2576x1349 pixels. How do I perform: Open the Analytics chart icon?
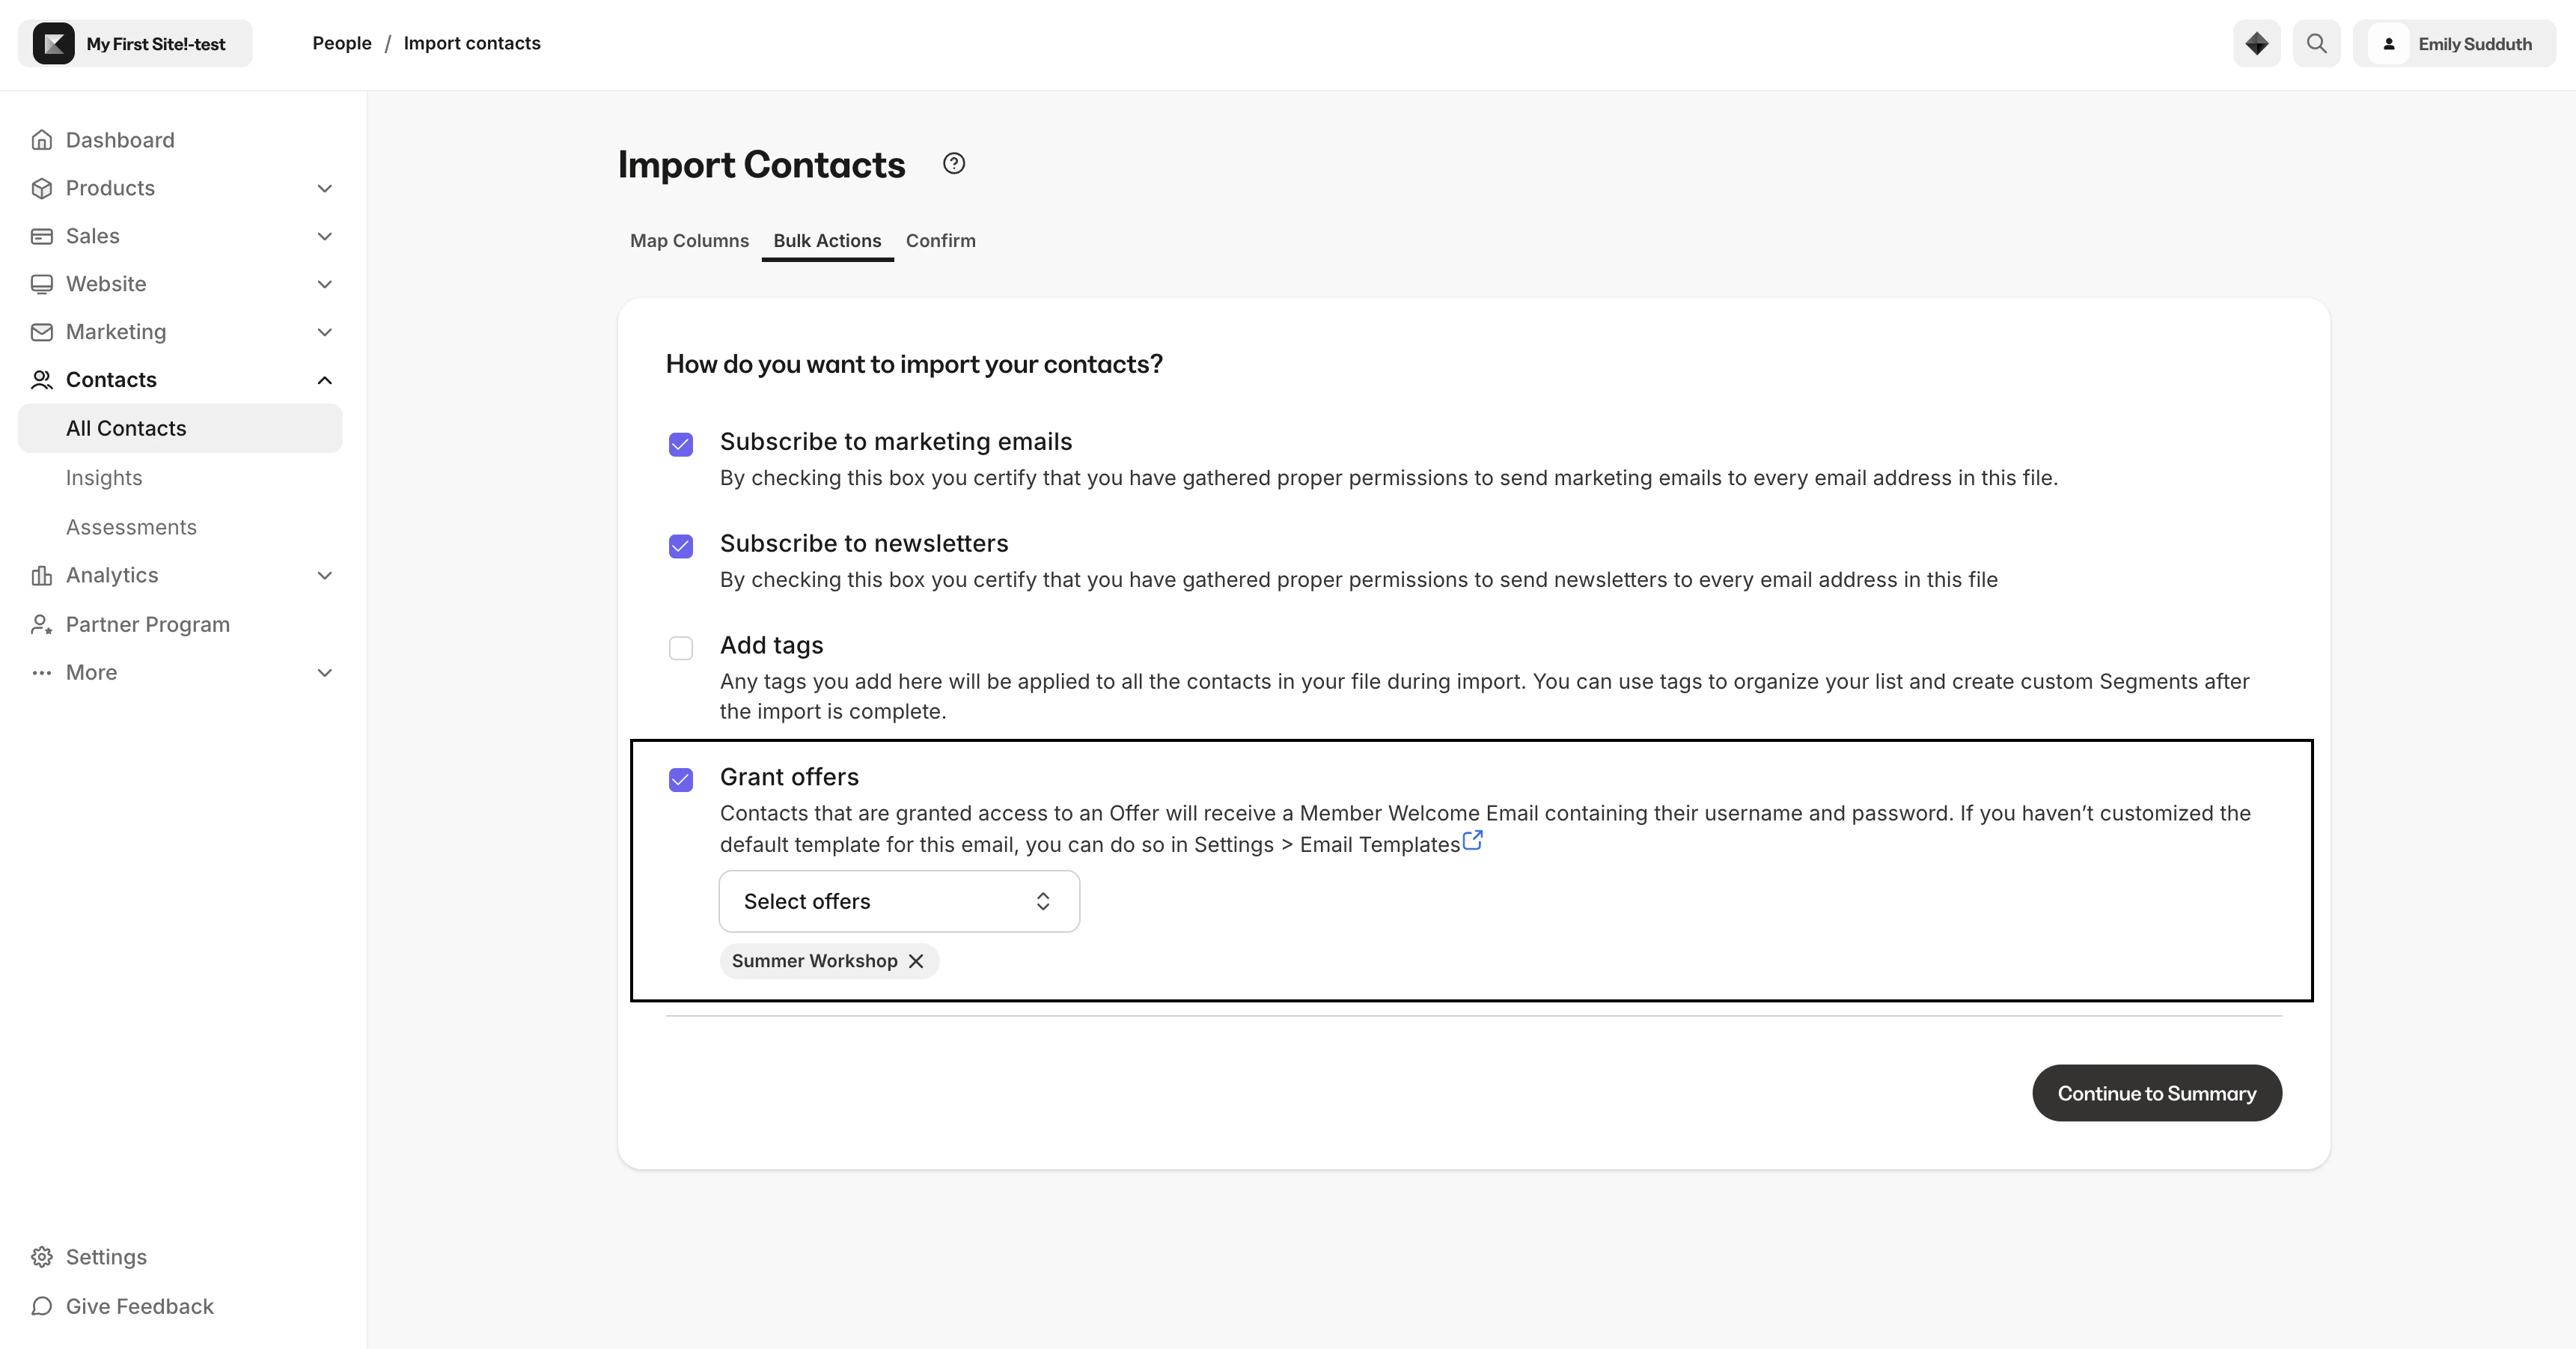(41, 575)
